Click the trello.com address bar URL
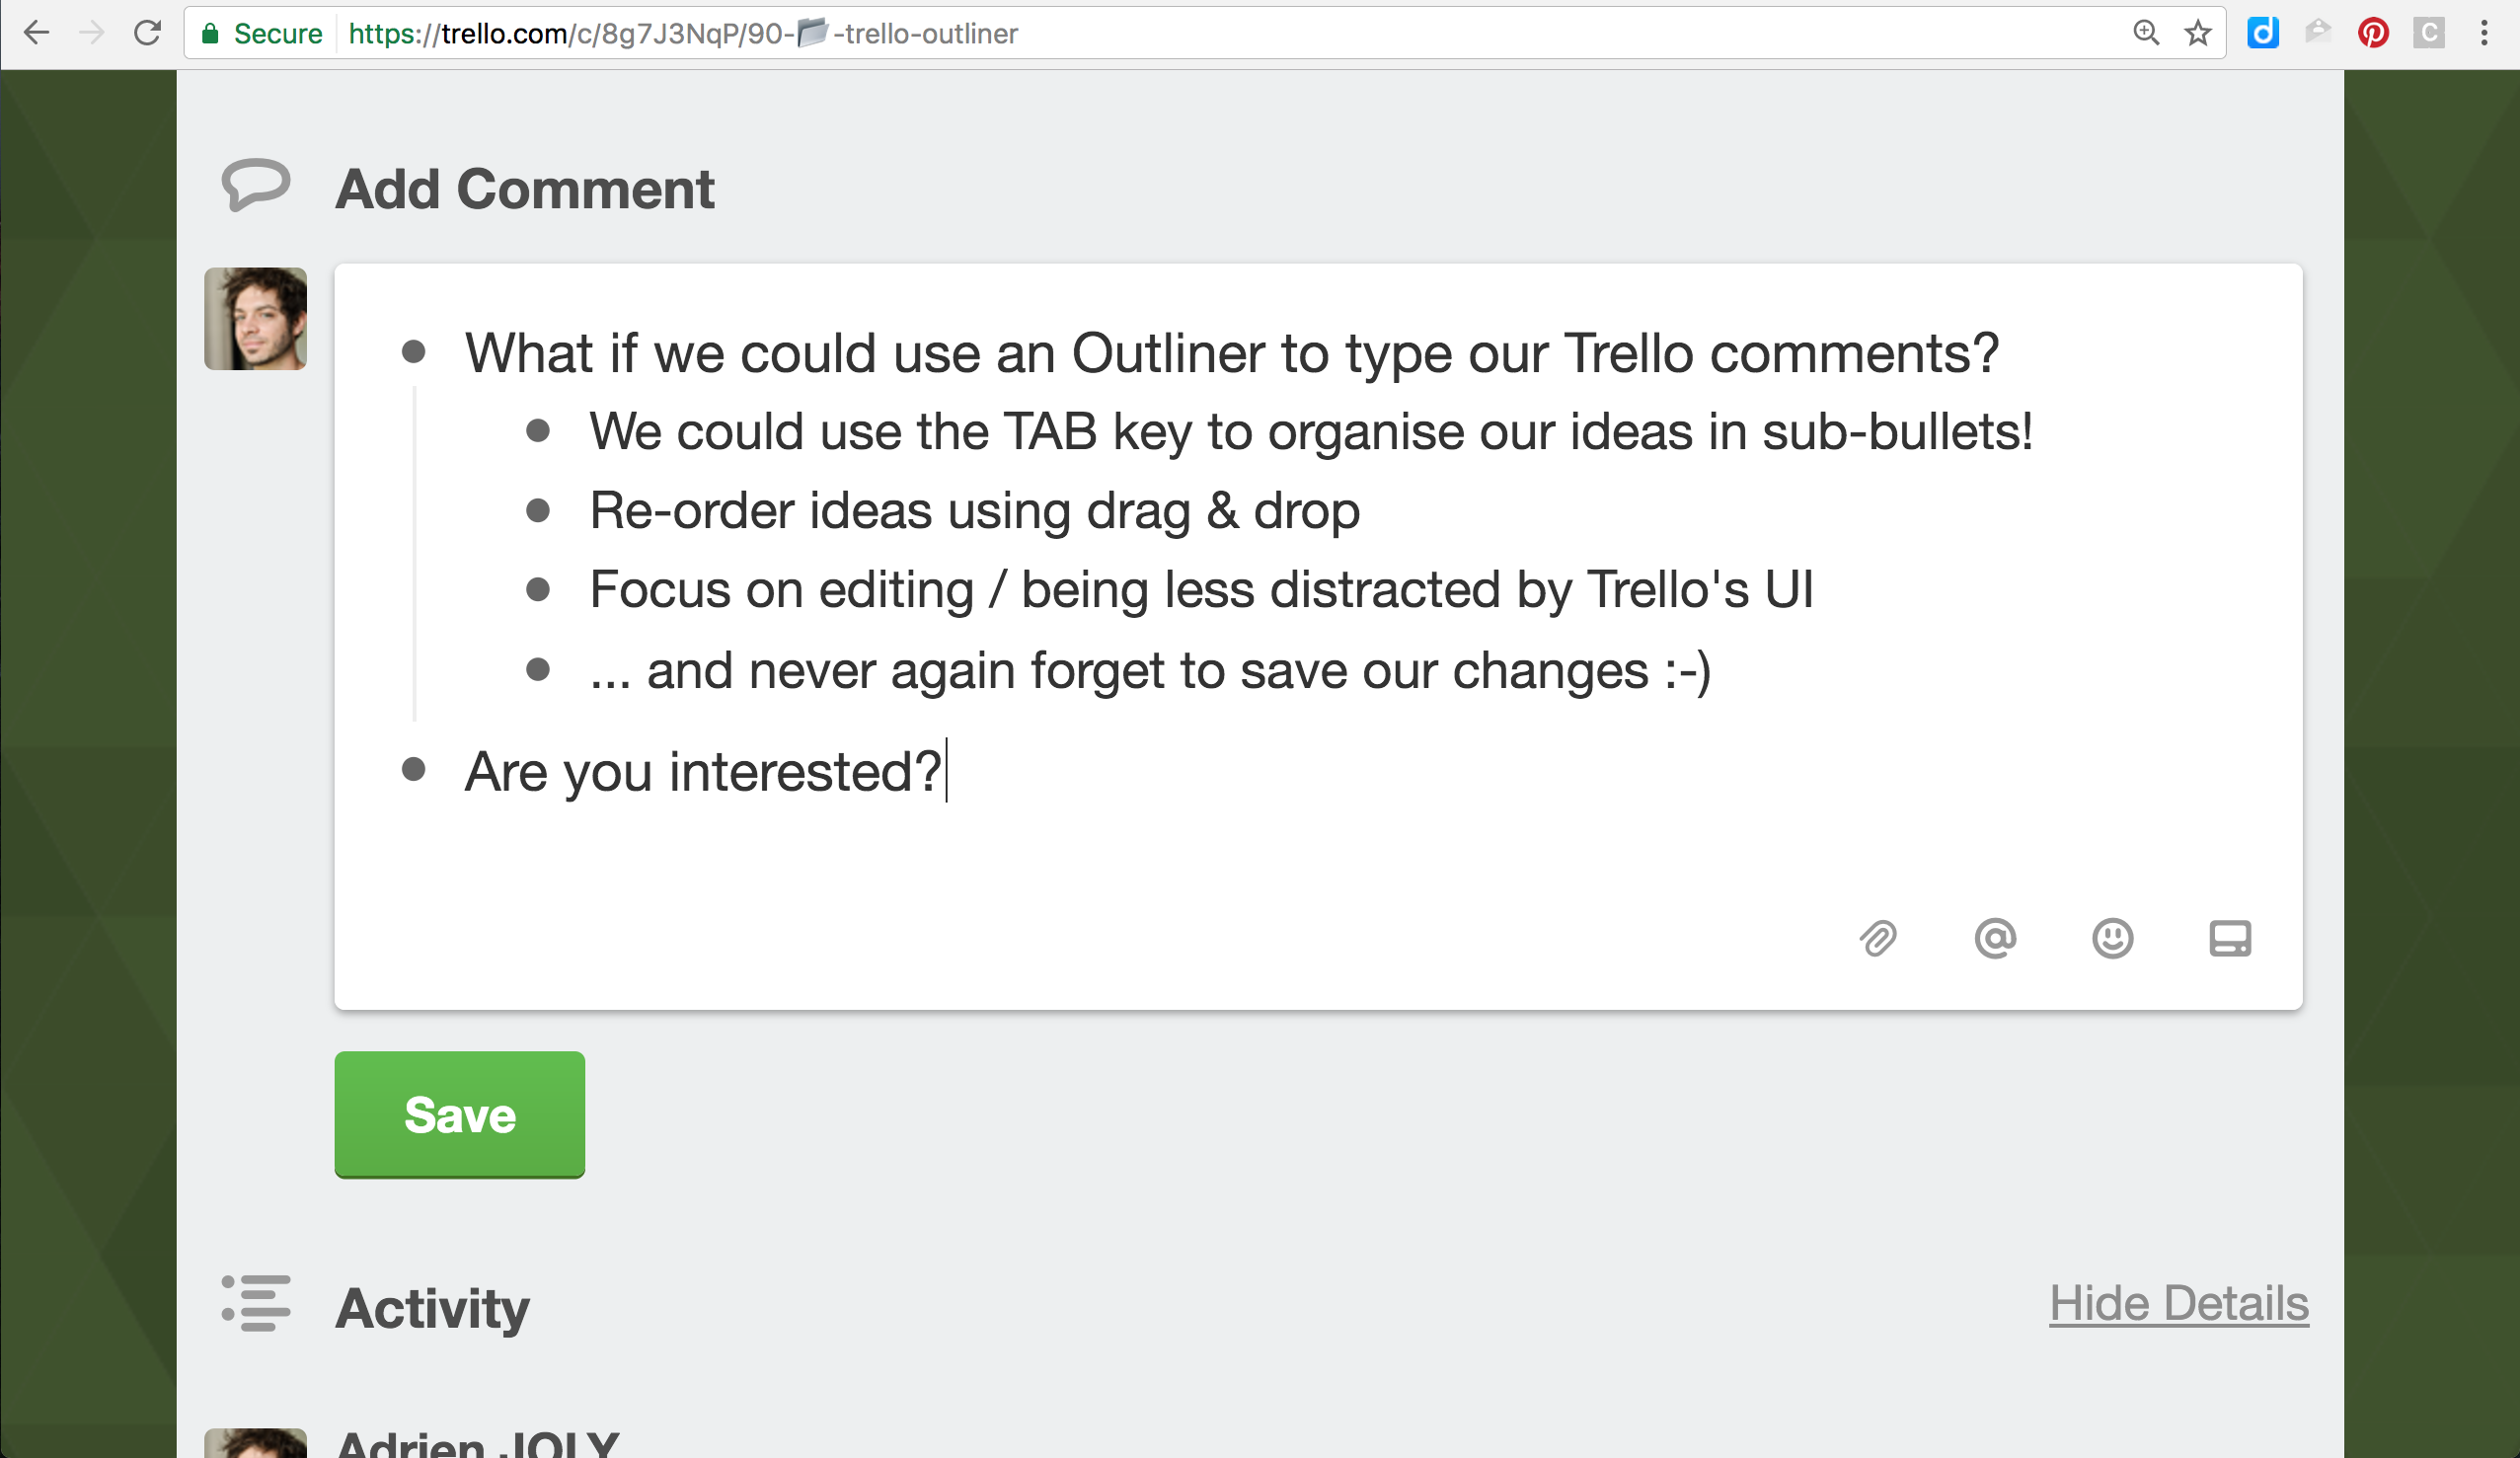Screen dimensions: 2520x1458 click(x=682, y=34)
